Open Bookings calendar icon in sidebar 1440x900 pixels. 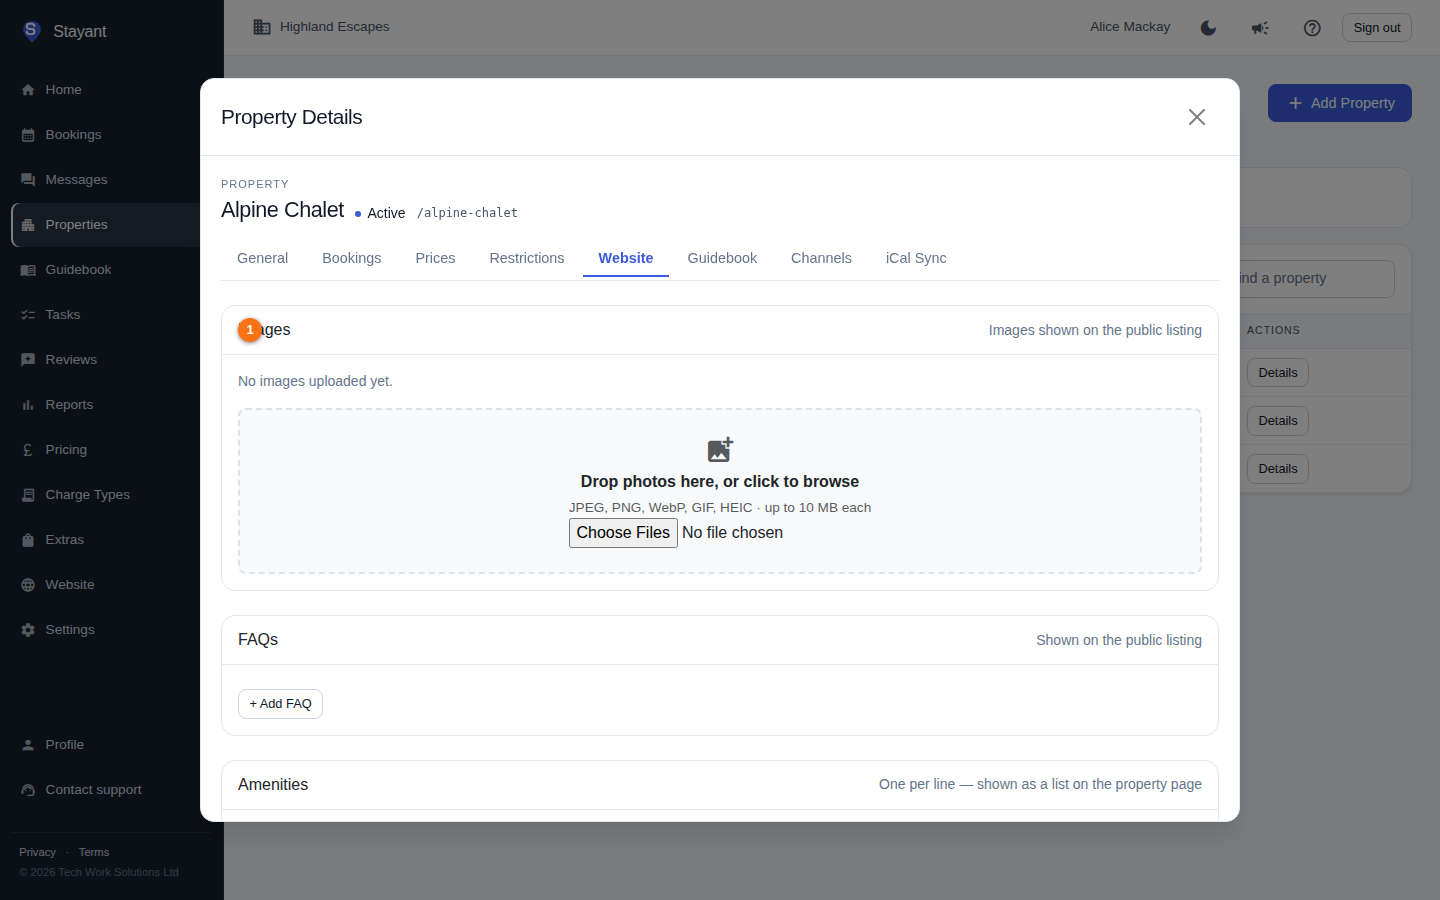(28, 135)
